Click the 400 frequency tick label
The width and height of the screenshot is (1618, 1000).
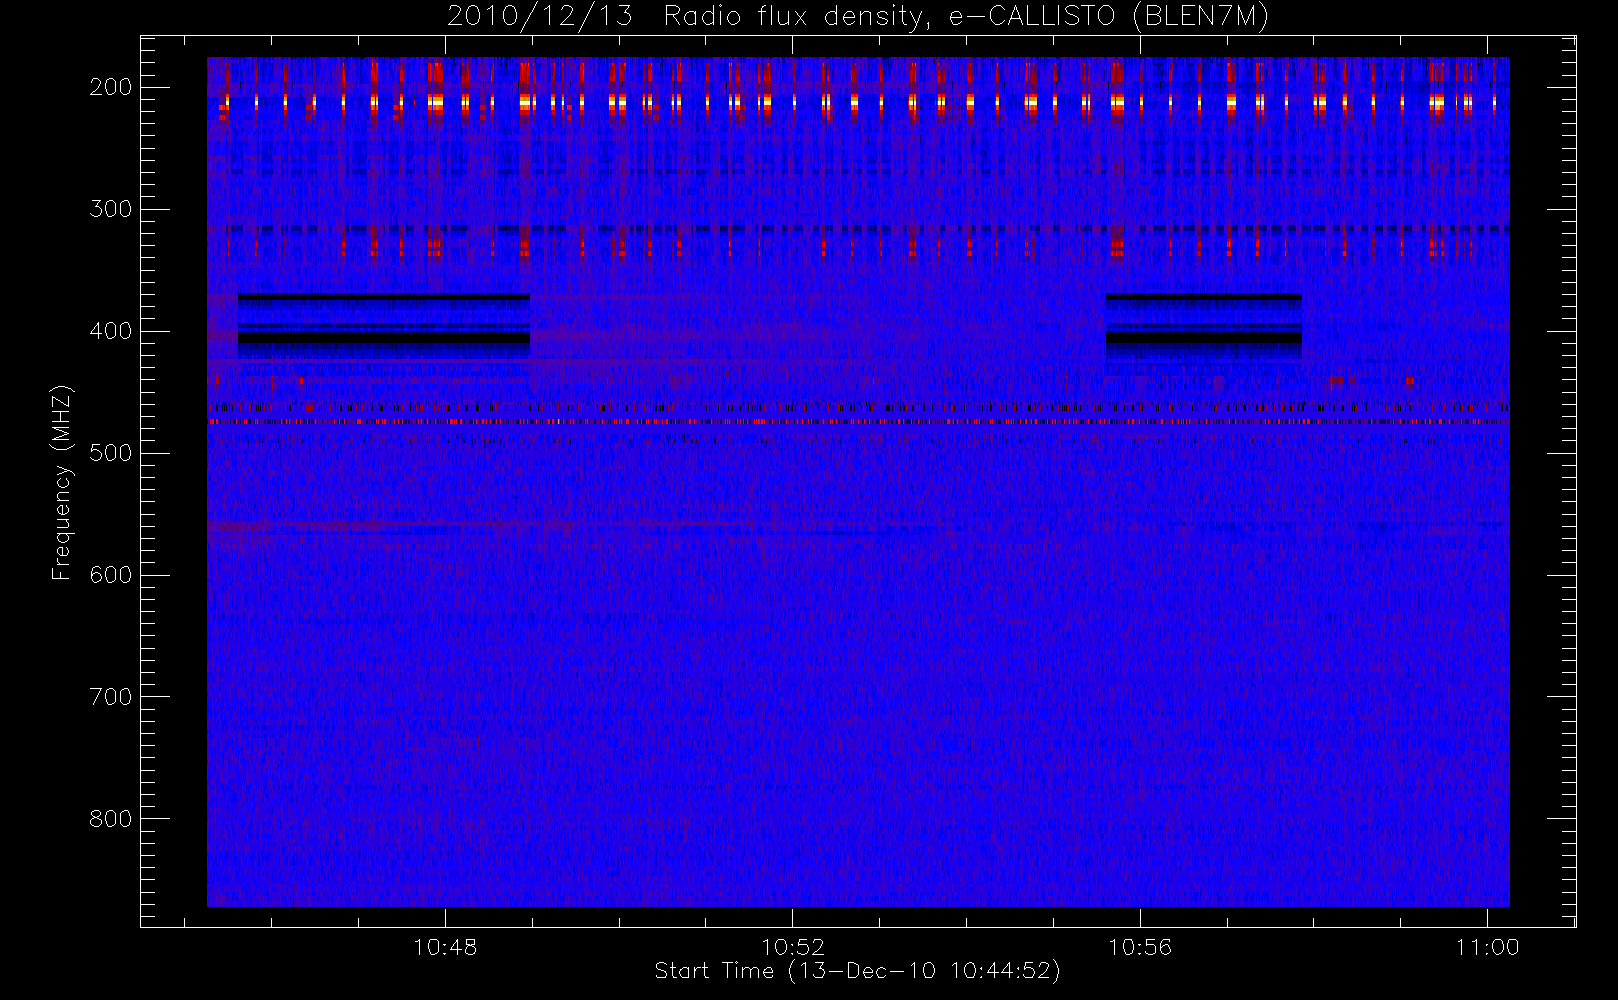pyautogui.click(x=111, y=331)
